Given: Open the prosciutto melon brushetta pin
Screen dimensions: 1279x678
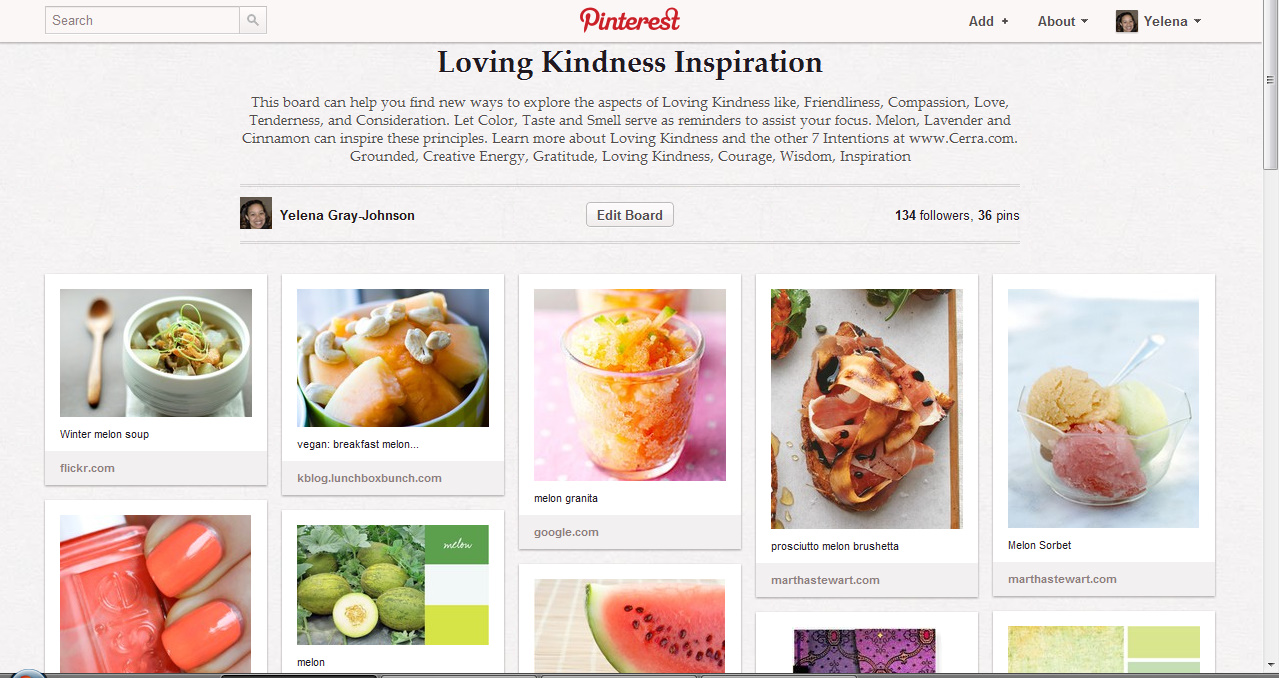Looking at the screenshot, I should [x=867, y=409].
